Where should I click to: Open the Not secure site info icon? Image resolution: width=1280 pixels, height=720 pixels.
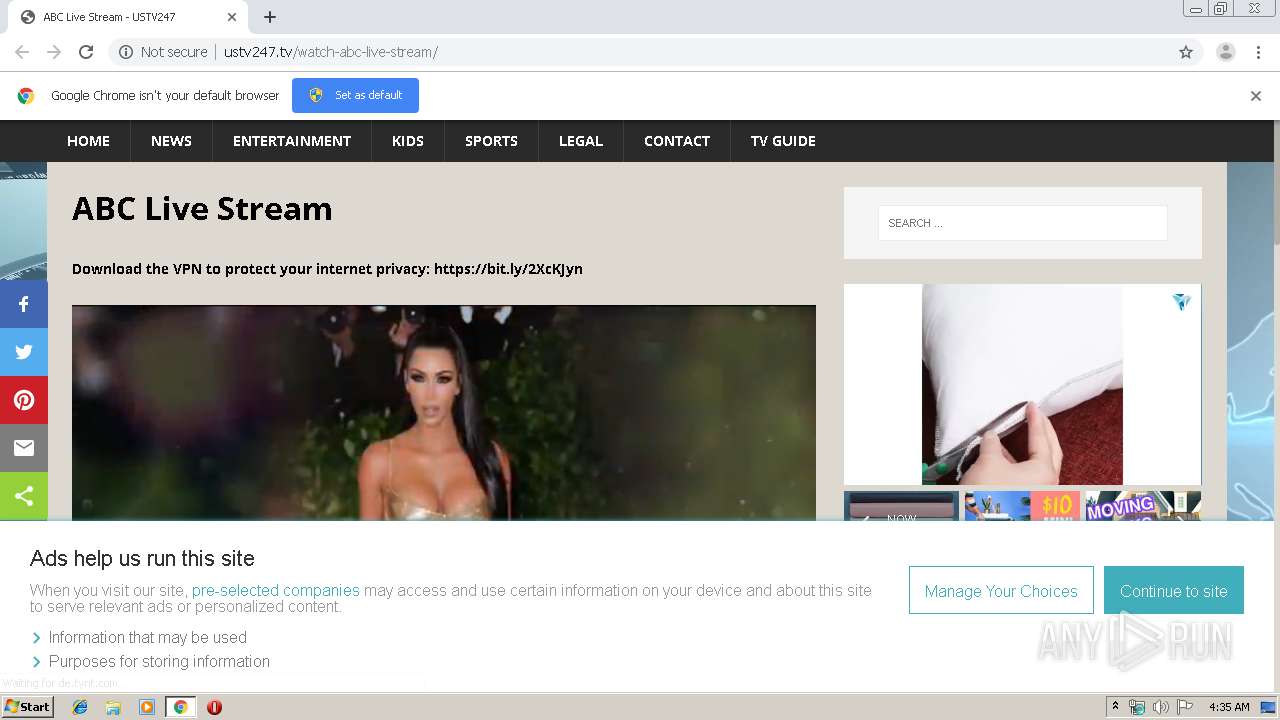126,52
